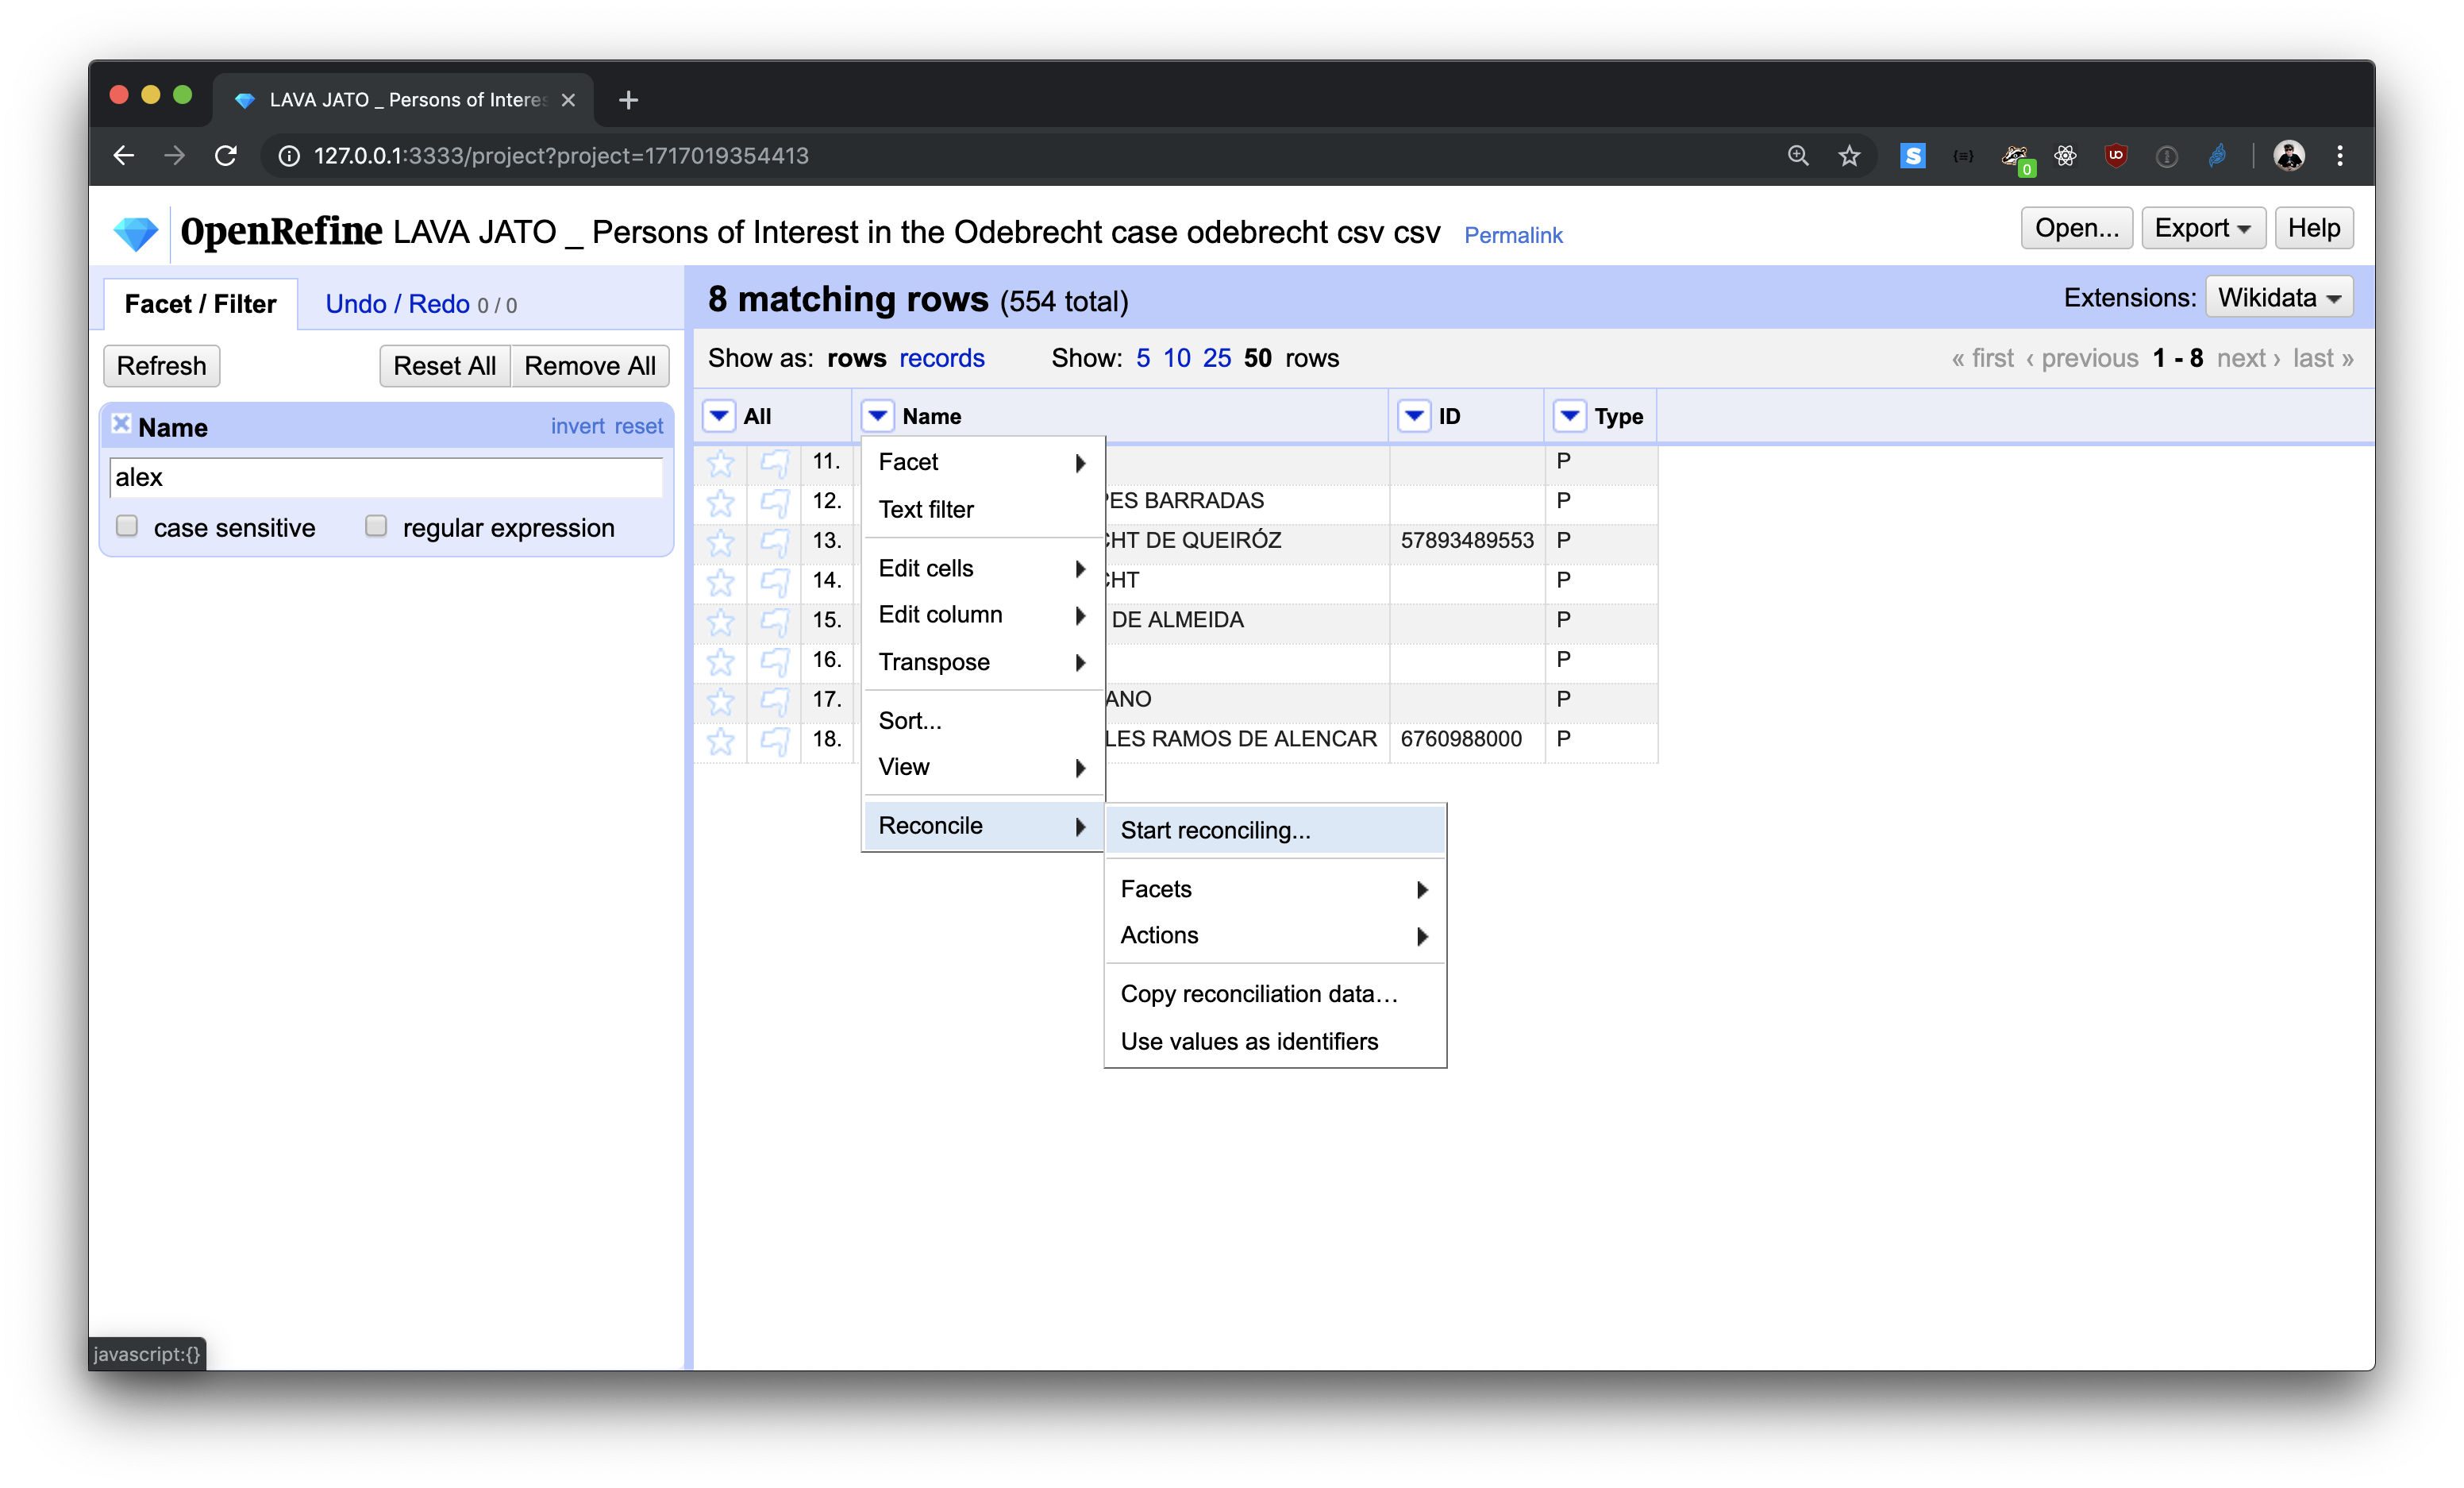Go back in browser history
The image size is (2464, 1488).
click(x=123, y=156)
